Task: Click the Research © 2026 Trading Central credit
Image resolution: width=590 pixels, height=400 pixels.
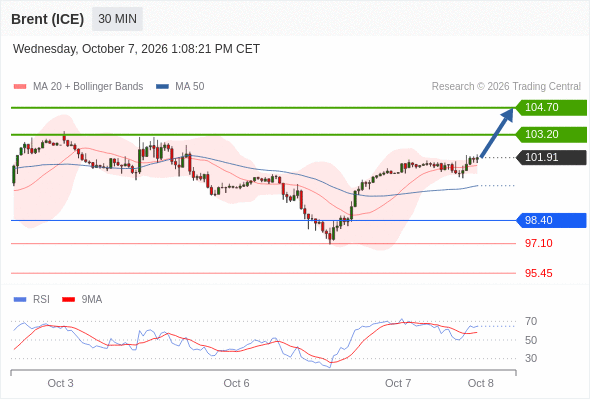Action: click(506, 87)
